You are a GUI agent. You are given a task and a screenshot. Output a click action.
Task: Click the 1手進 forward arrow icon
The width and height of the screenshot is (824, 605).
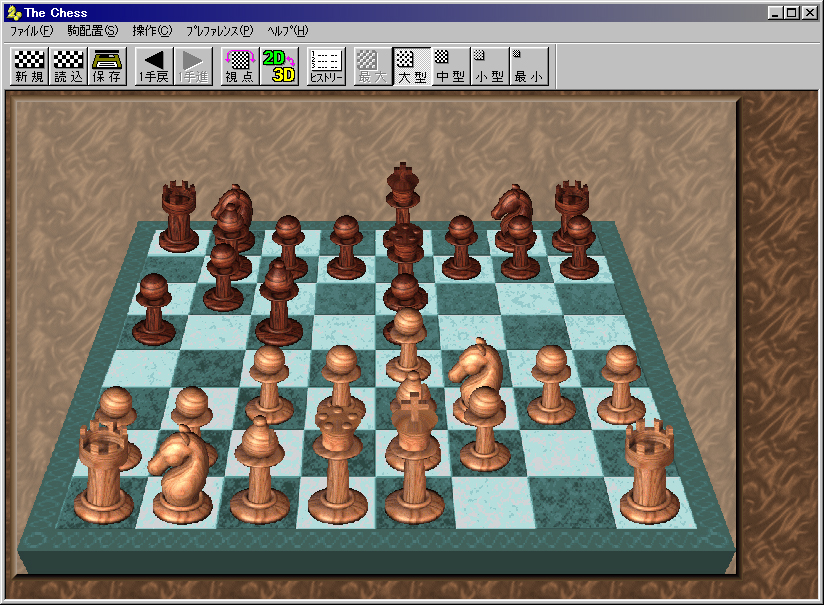[194, 66]
